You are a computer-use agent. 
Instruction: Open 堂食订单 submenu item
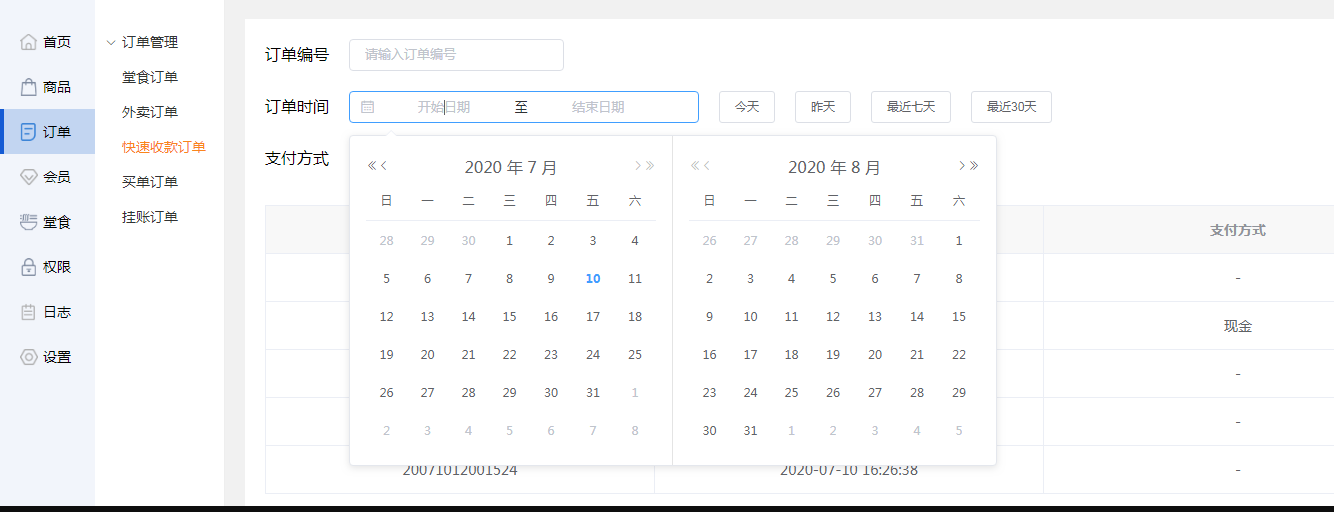pos(150,77)
